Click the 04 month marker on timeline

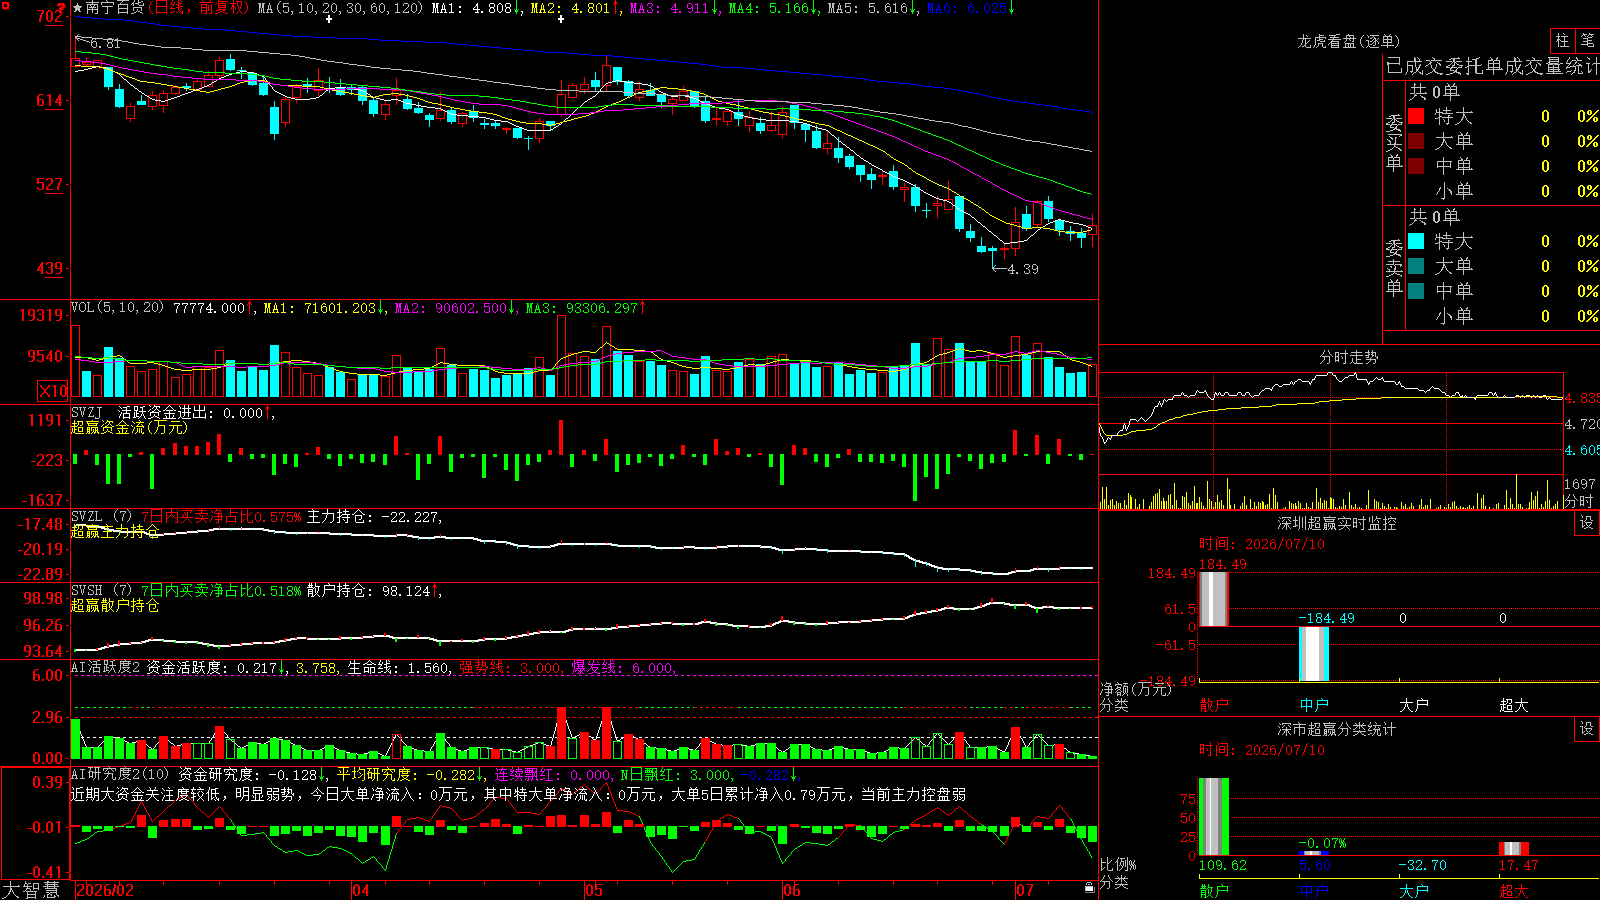[x=361, y=890]
